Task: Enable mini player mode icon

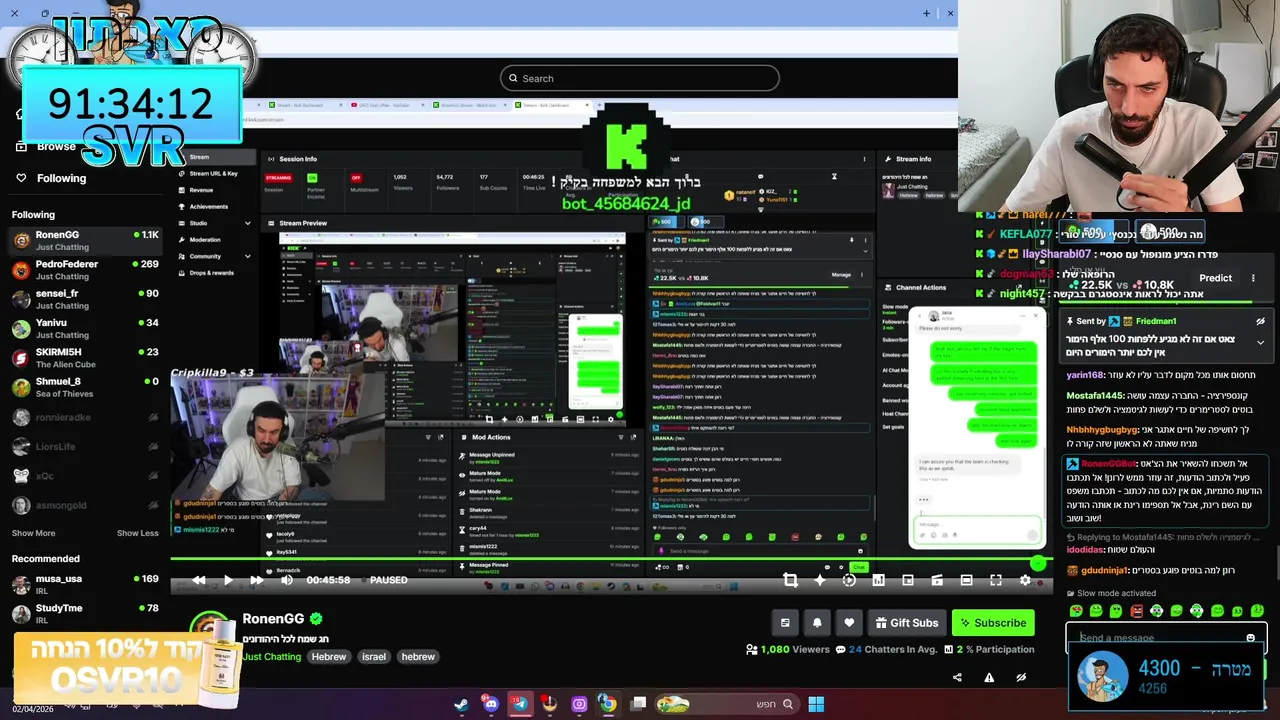Action: pos(908,580)
